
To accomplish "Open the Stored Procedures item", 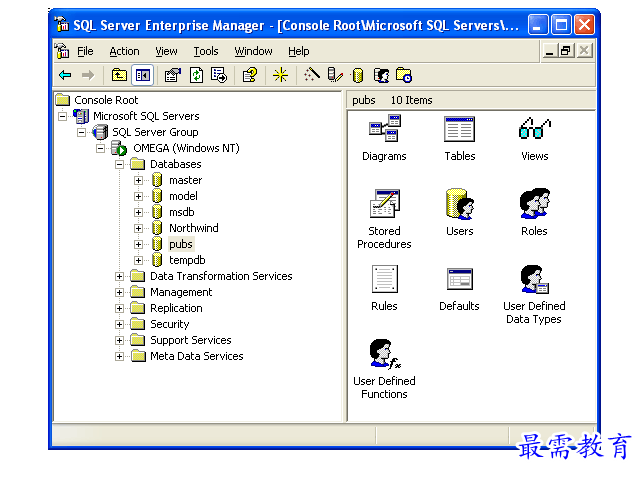I will pyautogui.click(x=384, y=219).
